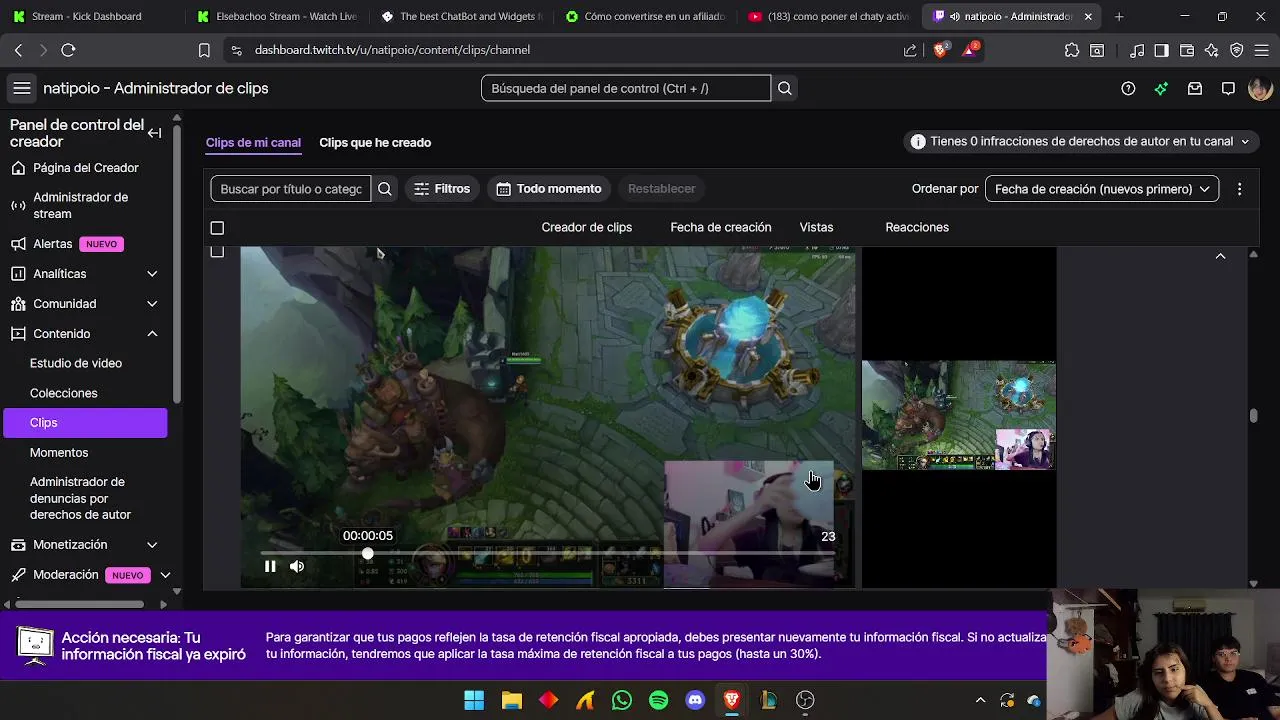Screen dimensions: 1280x720
Task: Switch to Clips que he creado tab
Action: 375,143
